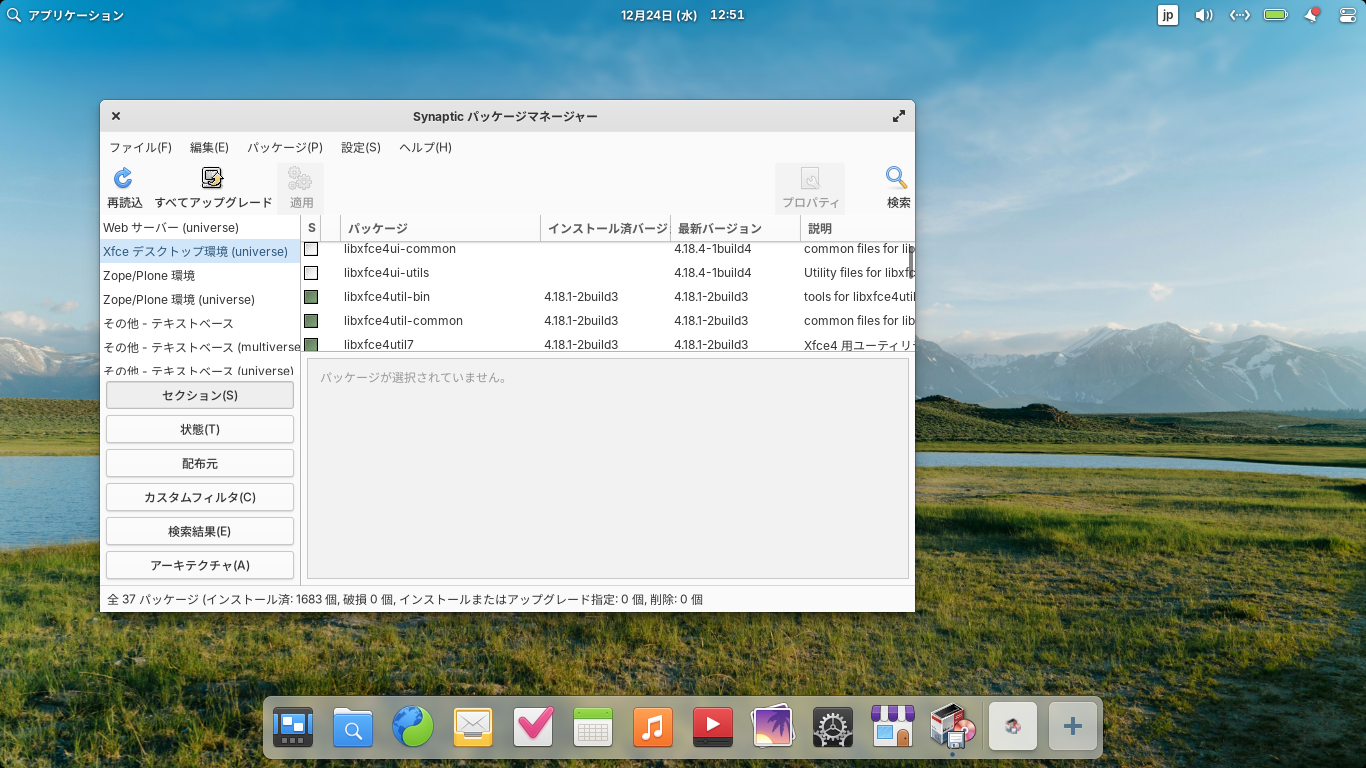Select the Zope/Plone 環境 (universe) section
The width and height of the screenshot is (1366, 768).
179,300
